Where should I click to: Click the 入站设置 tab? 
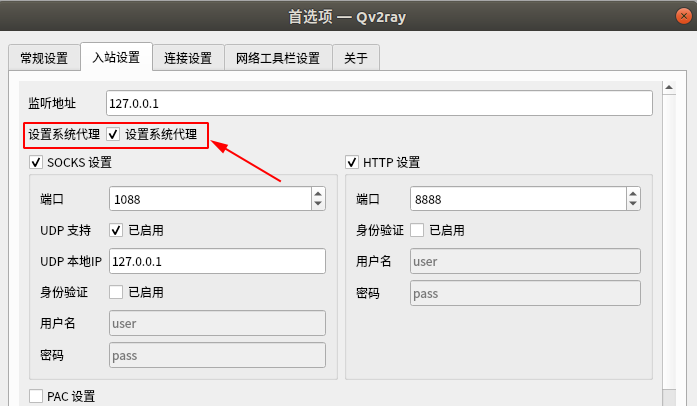click(116, 57)
